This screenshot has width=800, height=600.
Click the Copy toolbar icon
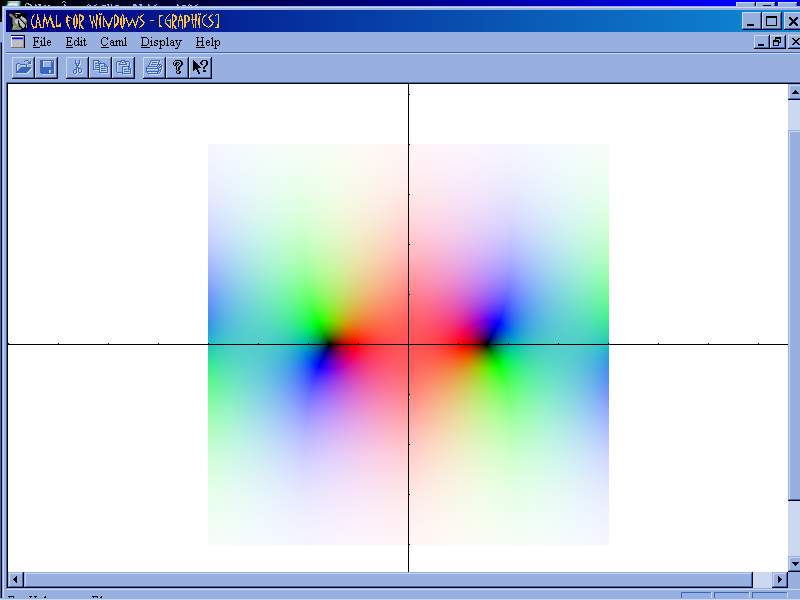[100, 67]
